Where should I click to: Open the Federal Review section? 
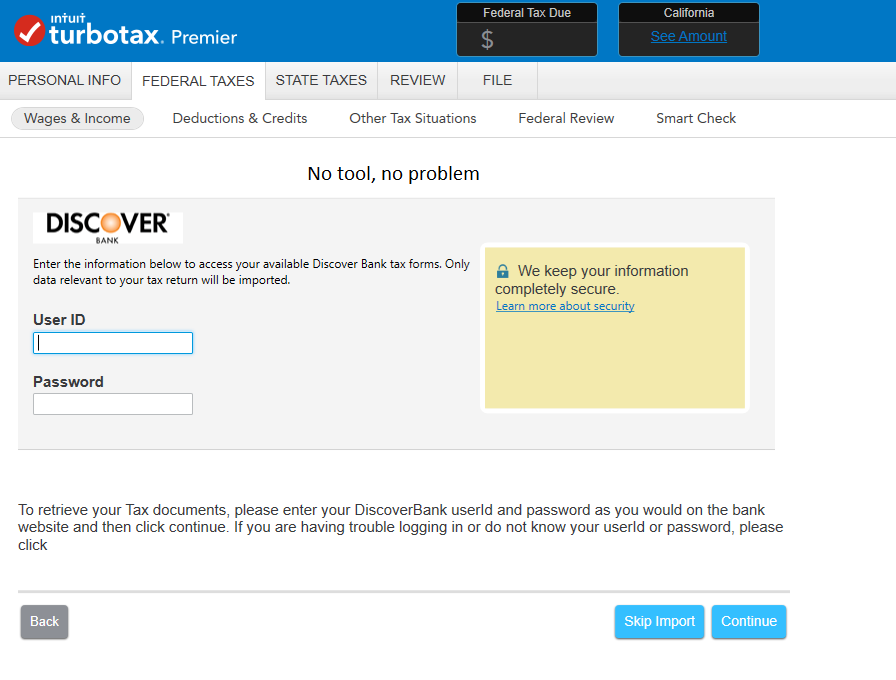pyautogui.click(x=566, y=118)
